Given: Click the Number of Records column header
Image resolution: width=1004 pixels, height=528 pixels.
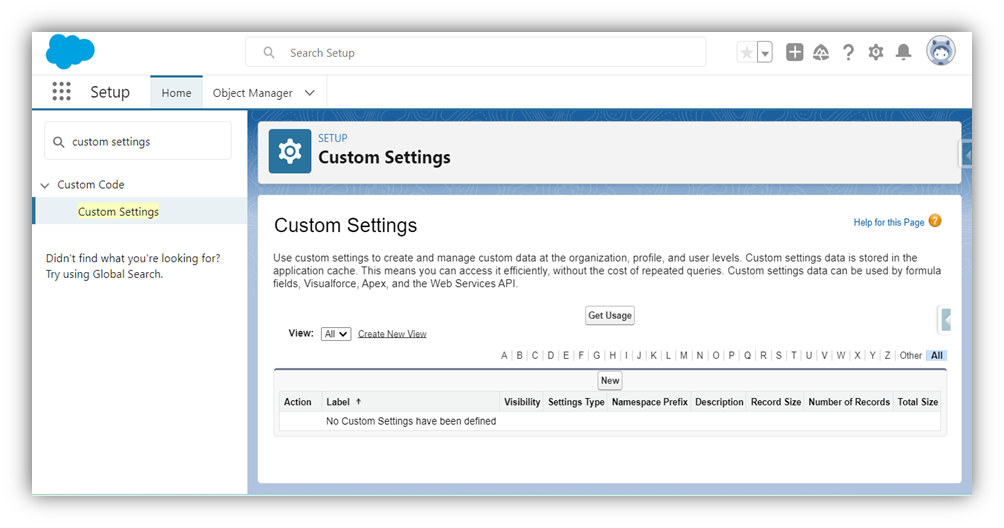Looking at the screenshot, I should click(x=849, y=402).
